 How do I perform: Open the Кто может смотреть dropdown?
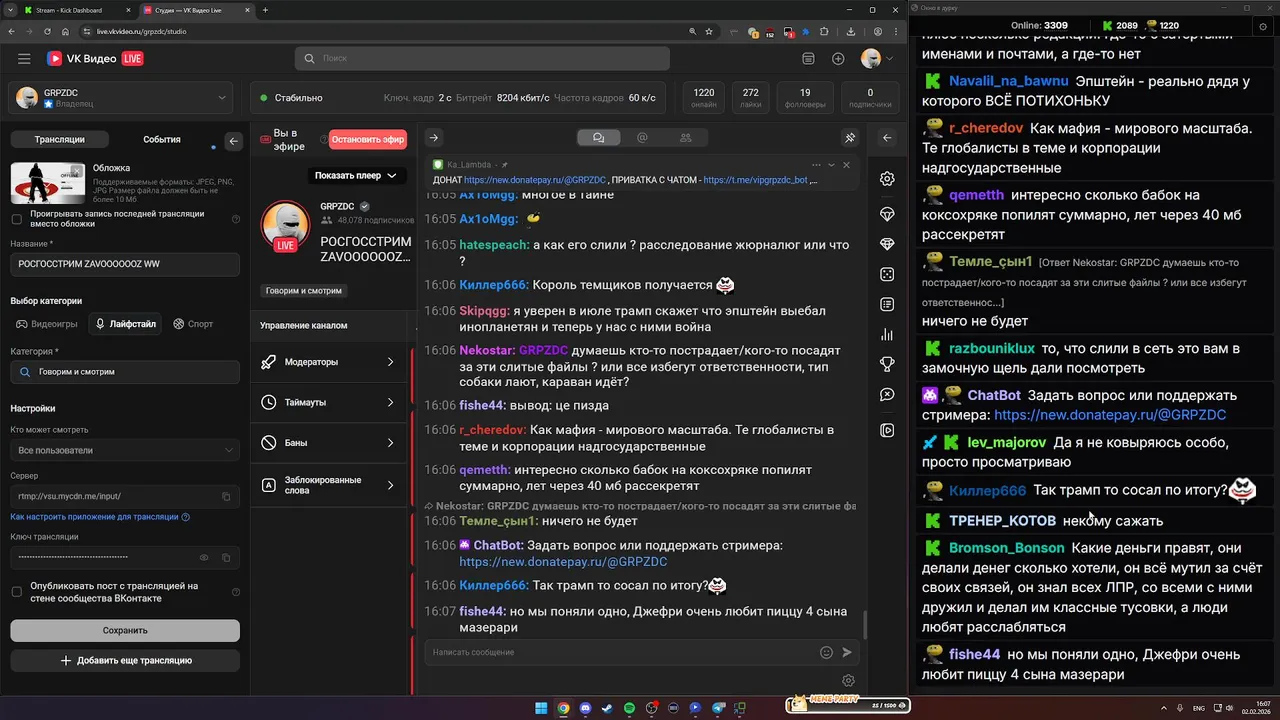coord(125,450)
